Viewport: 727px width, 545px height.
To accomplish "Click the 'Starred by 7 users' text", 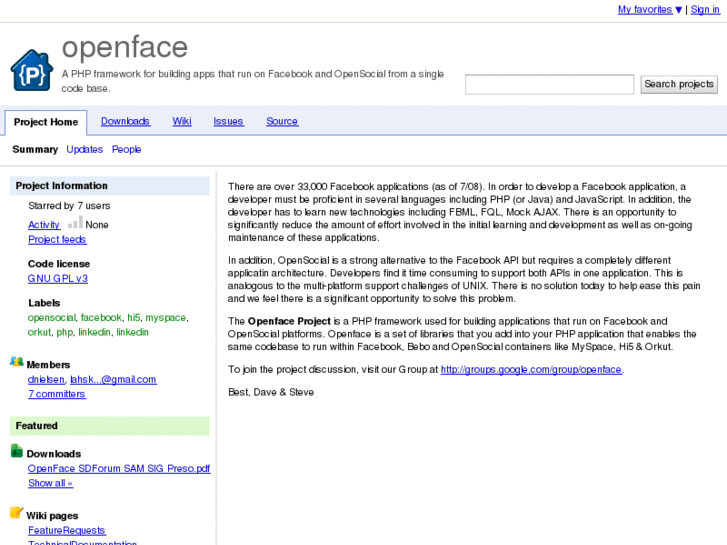I will [69, 206].
